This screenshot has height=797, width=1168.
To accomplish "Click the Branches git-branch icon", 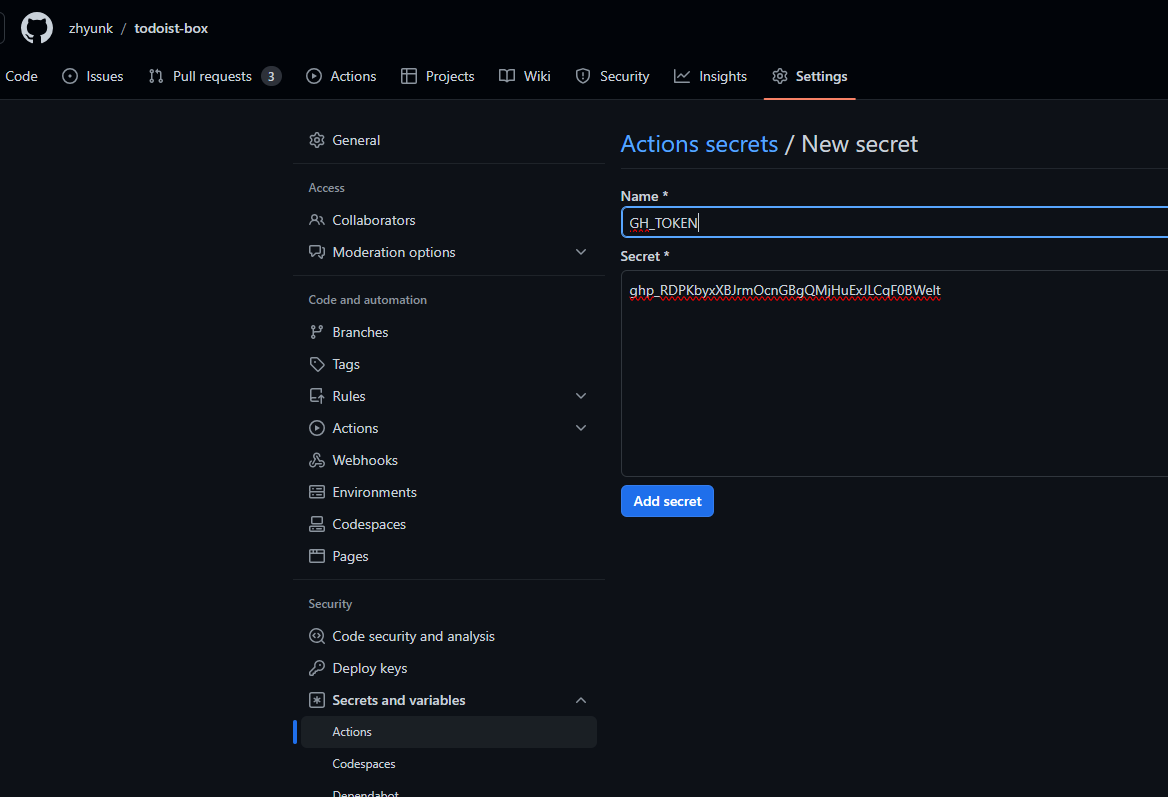I will 317,331.
